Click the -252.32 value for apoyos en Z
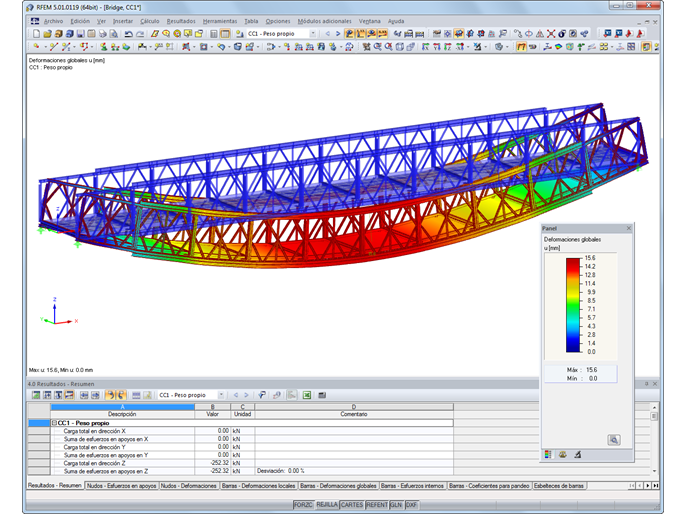 219,471
